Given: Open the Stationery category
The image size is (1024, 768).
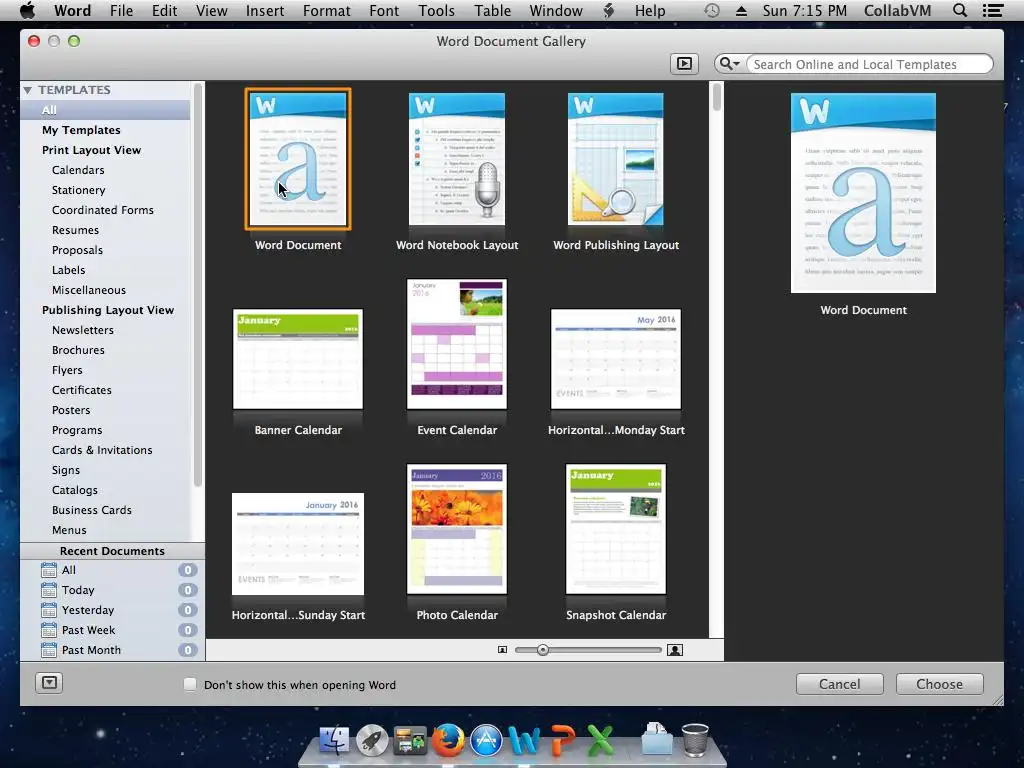Looking at the screenshot, I should (x=78, y=190).
